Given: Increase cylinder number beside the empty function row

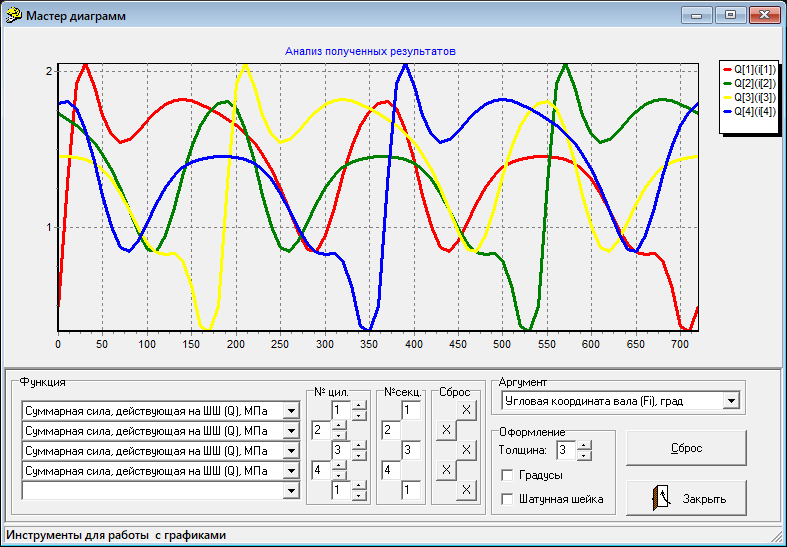Looking at the screenshot, I should (x=359, y=485).
